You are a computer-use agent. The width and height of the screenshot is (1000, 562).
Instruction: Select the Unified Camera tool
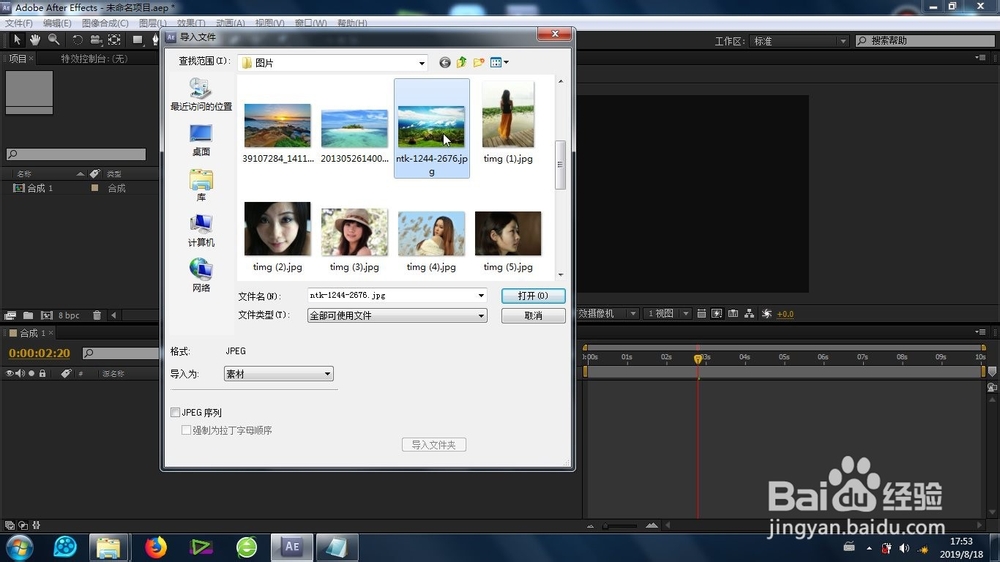pos(95,40)
